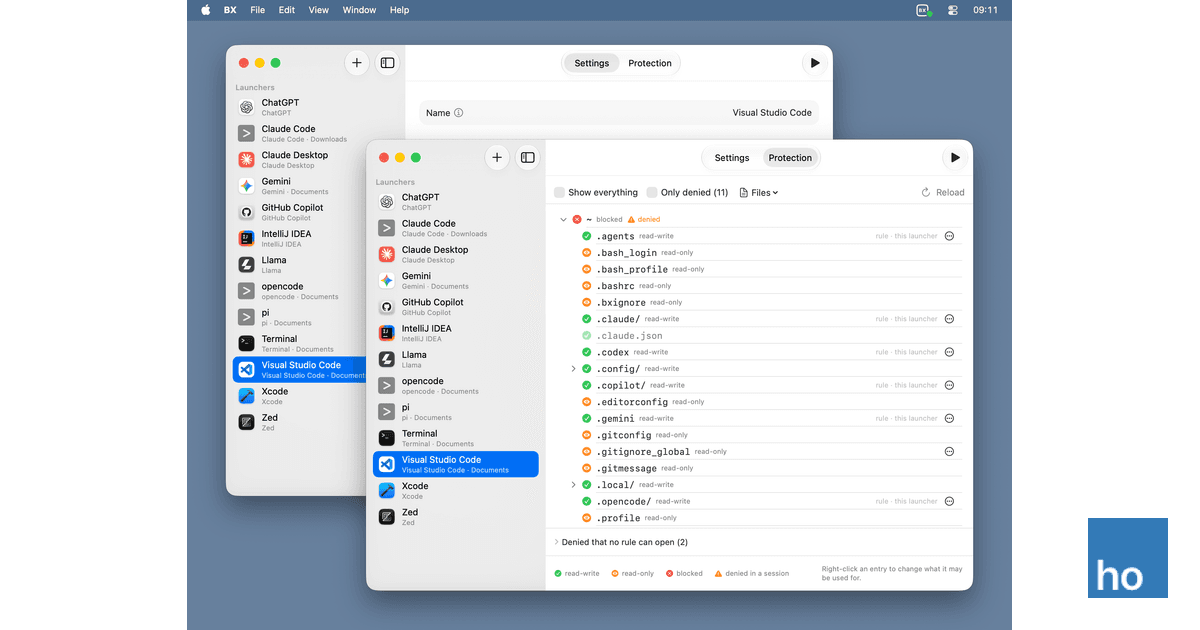
Task: Switch to Settings tab in front window
Action: click(x=732, y=158)
